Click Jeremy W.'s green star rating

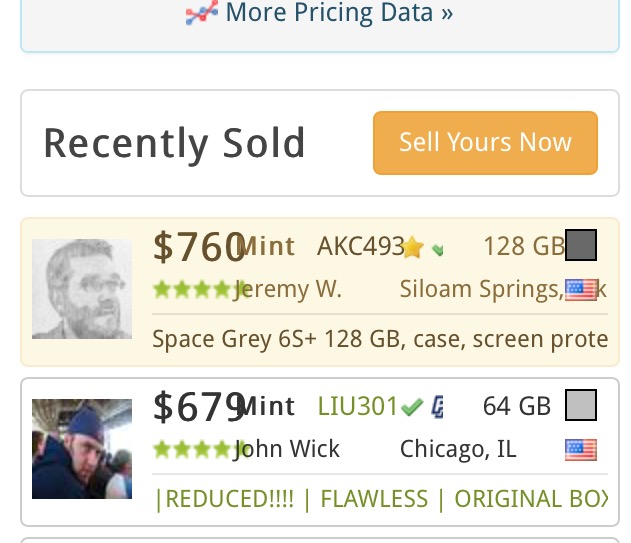(199, 290)
